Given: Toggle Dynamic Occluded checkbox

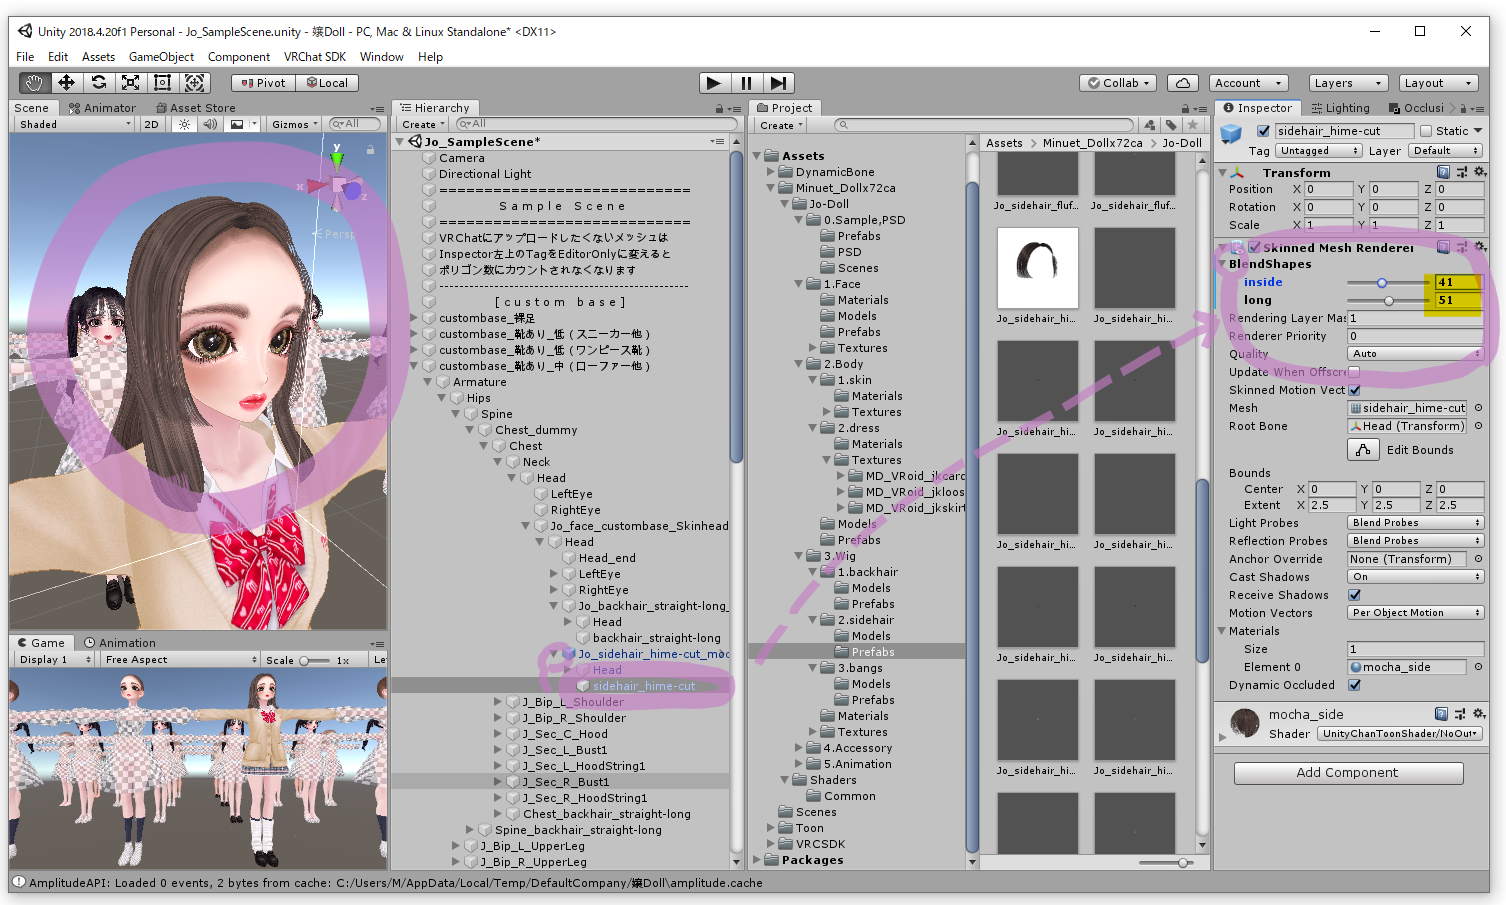Looking at the screenshot, I should tap(1354, 685).
